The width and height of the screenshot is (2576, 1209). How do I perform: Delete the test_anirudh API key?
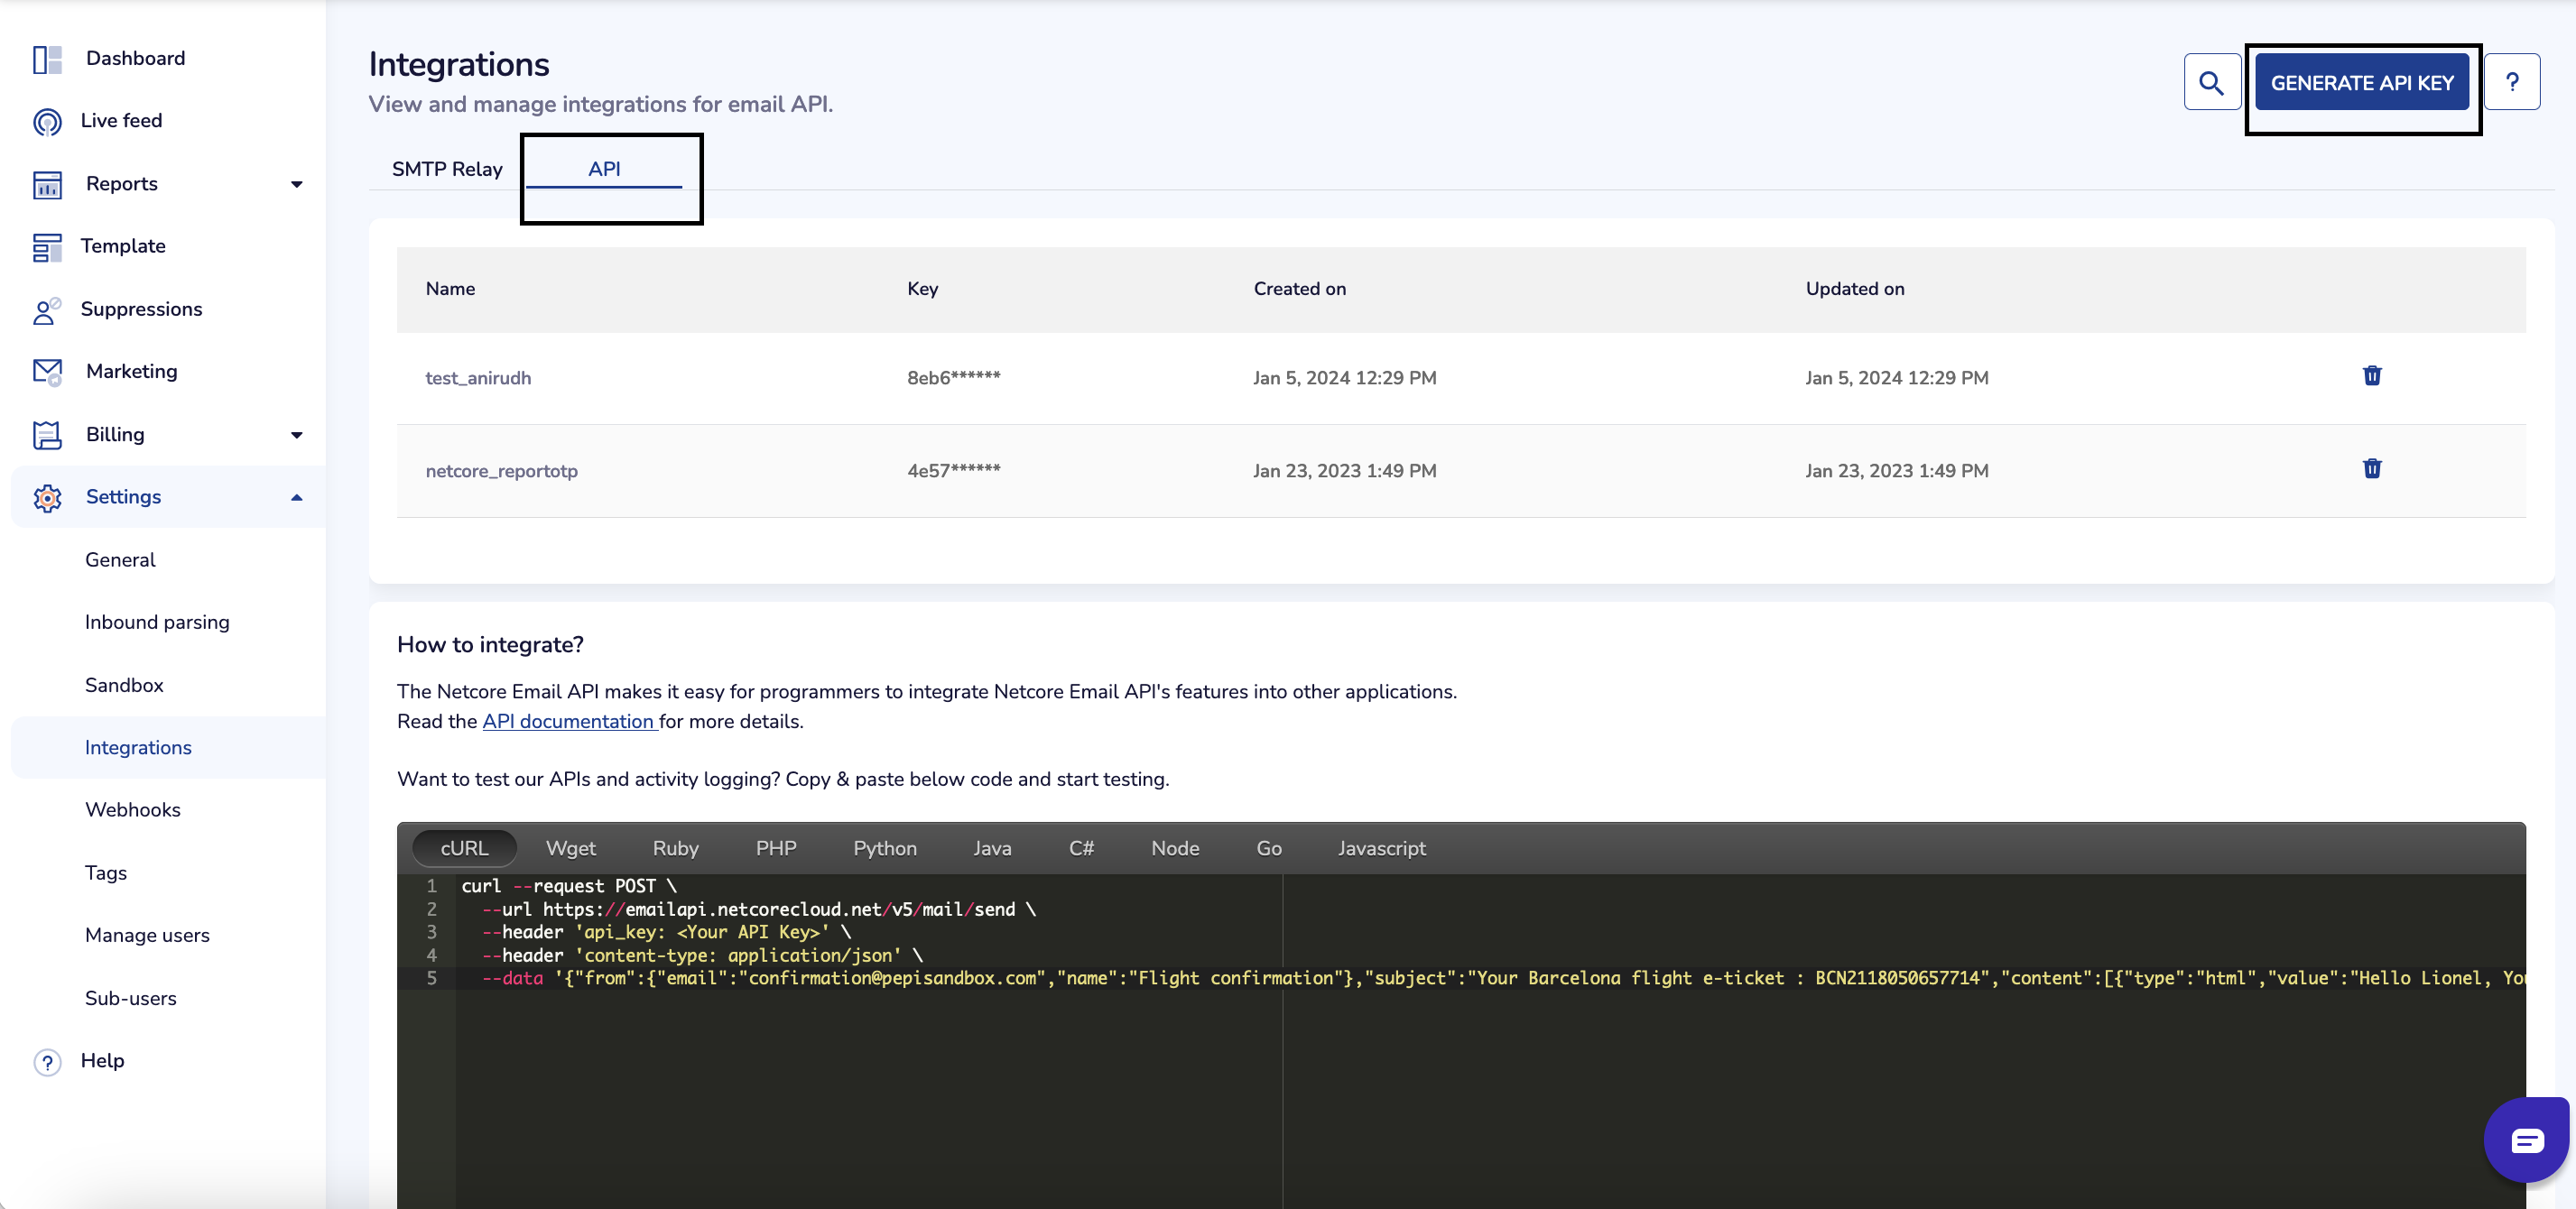tap(2371, 376)
